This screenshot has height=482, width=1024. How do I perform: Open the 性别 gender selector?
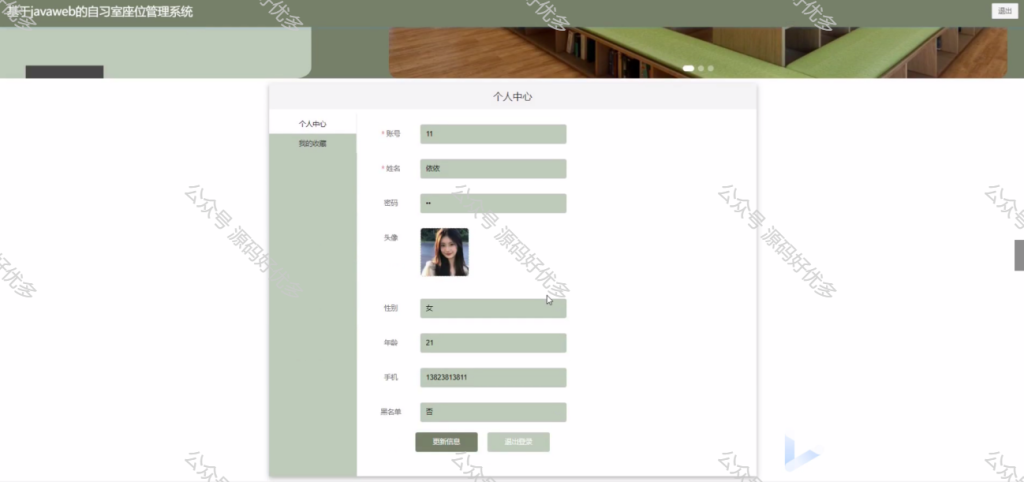(493, 308)
